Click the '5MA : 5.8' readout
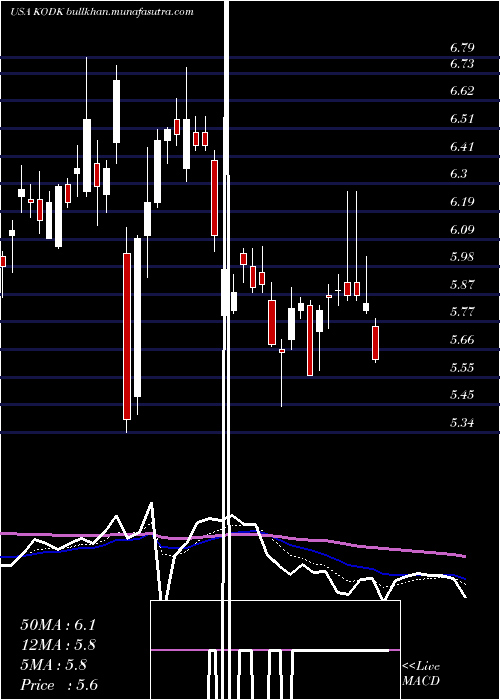This screenshot has width=500, height=700. (x=54, y=665)
